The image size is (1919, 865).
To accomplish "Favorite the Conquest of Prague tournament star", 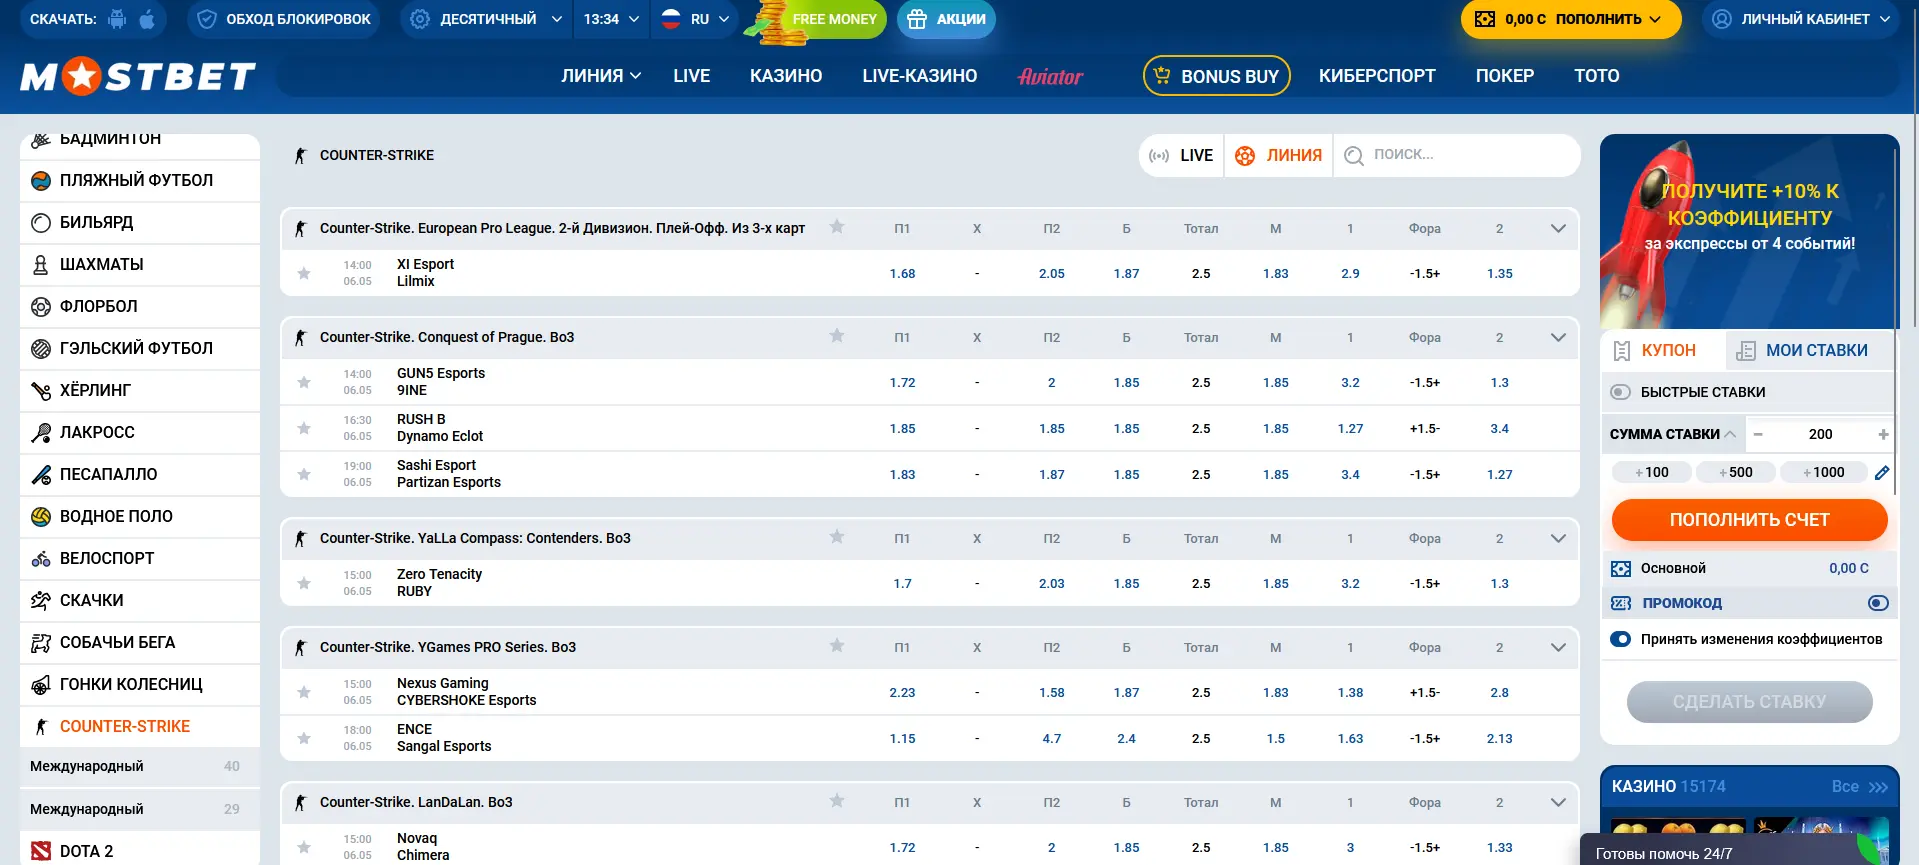I will [837, 336].
